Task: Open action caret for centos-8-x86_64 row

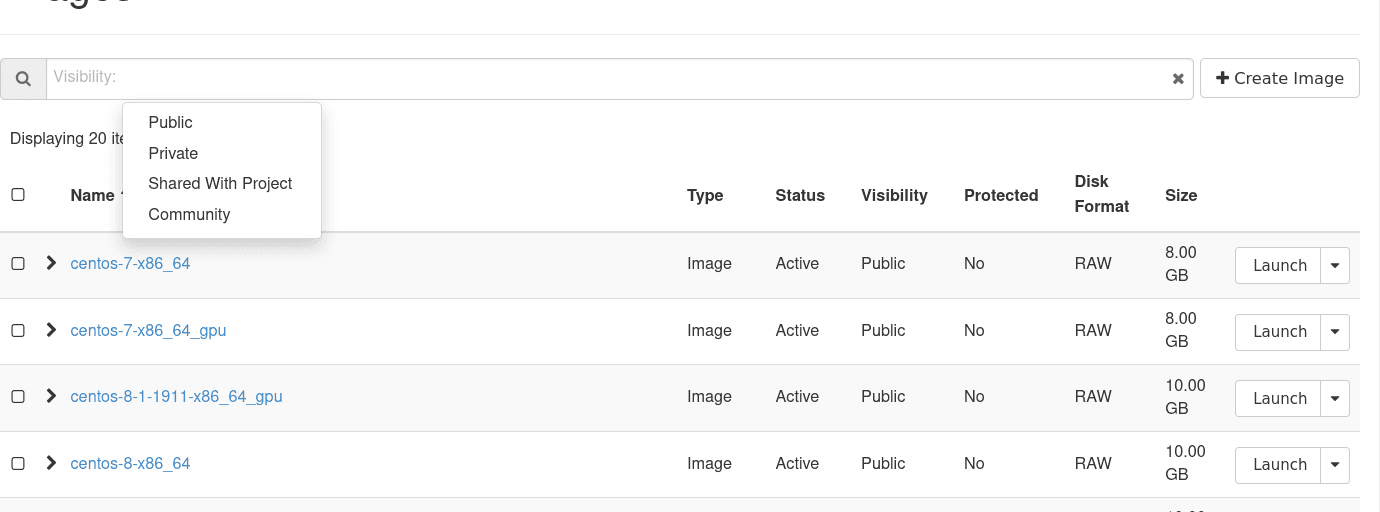Action: [x=1334, y=465]
